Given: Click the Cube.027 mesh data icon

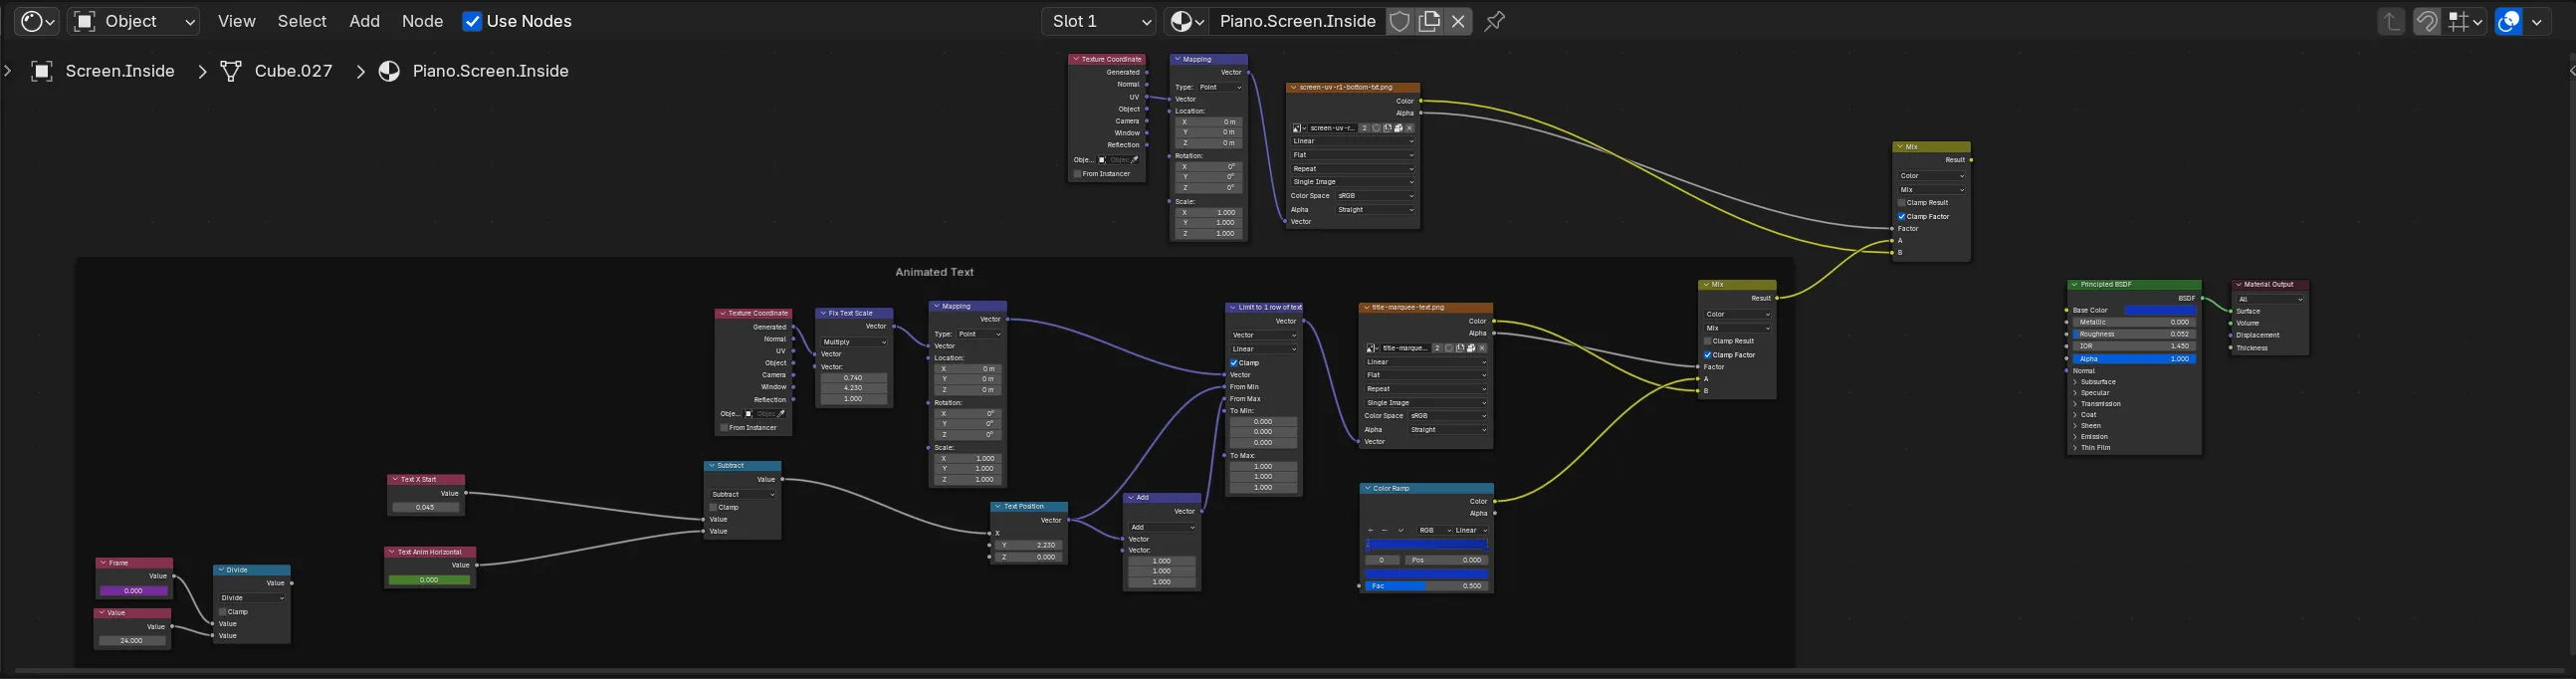Looking at the screenshot, I should pos(231,71).
